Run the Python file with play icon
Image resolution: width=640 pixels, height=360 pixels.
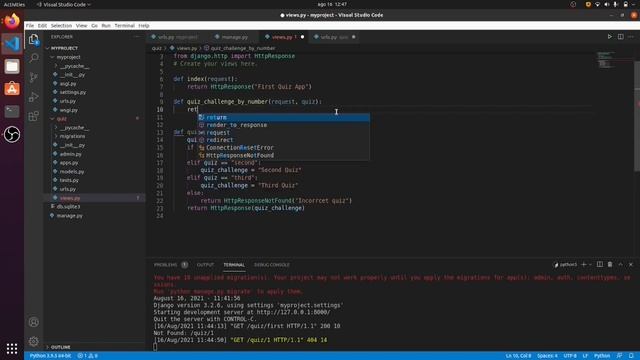[609, 37]
